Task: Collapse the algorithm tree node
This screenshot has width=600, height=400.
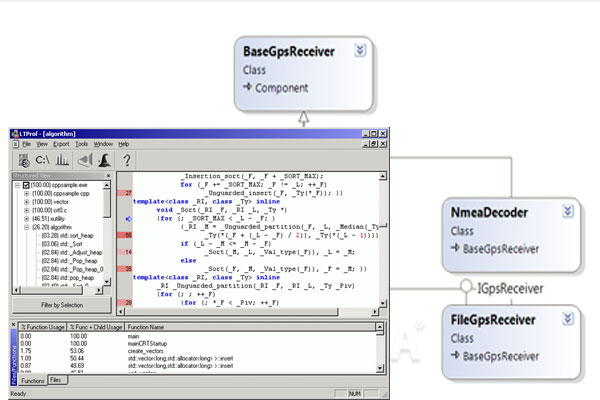Action: point(26,225)
